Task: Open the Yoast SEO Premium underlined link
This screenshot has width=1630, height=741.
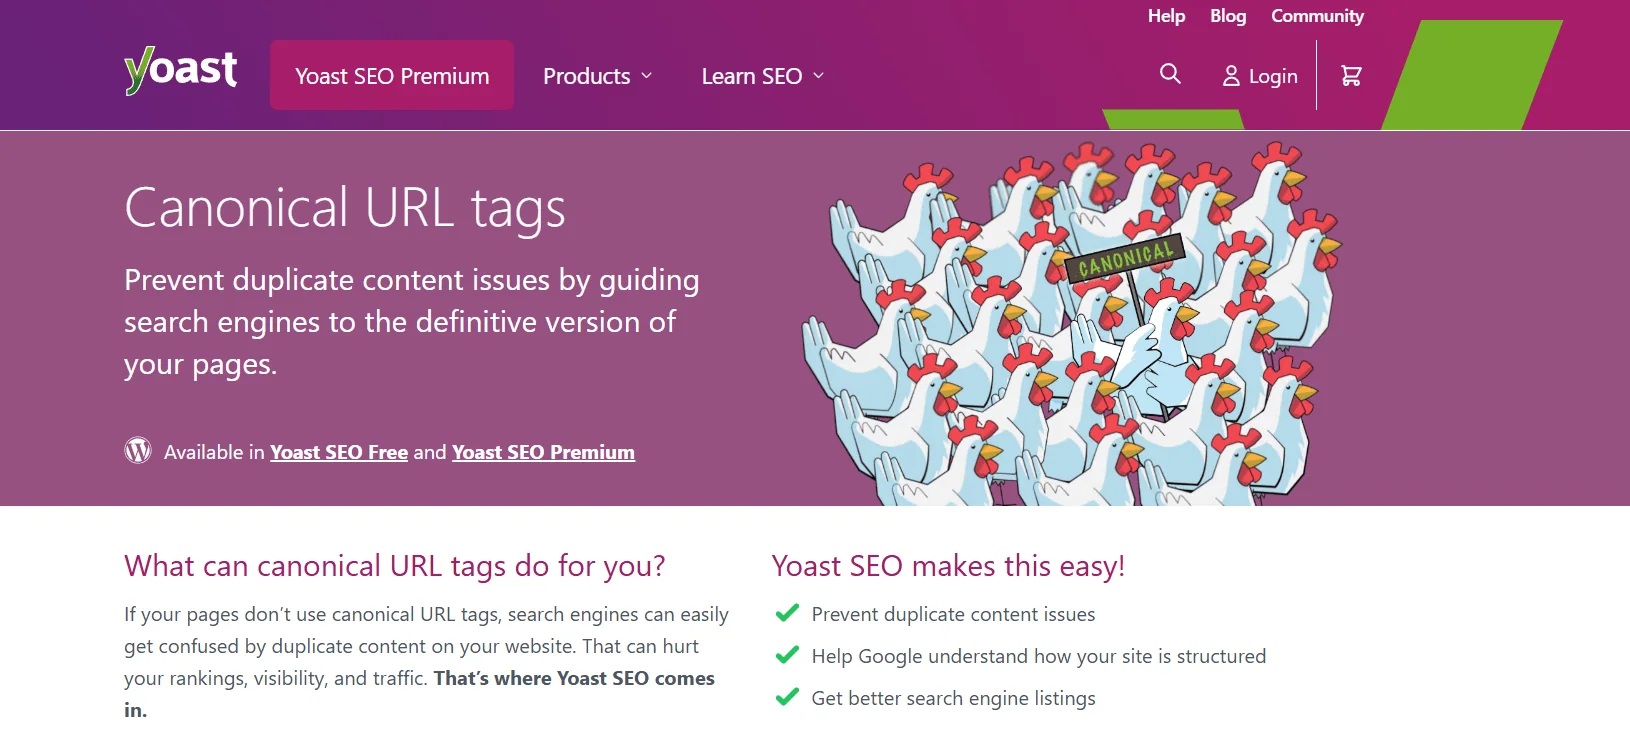Action: tap(543, 451)
